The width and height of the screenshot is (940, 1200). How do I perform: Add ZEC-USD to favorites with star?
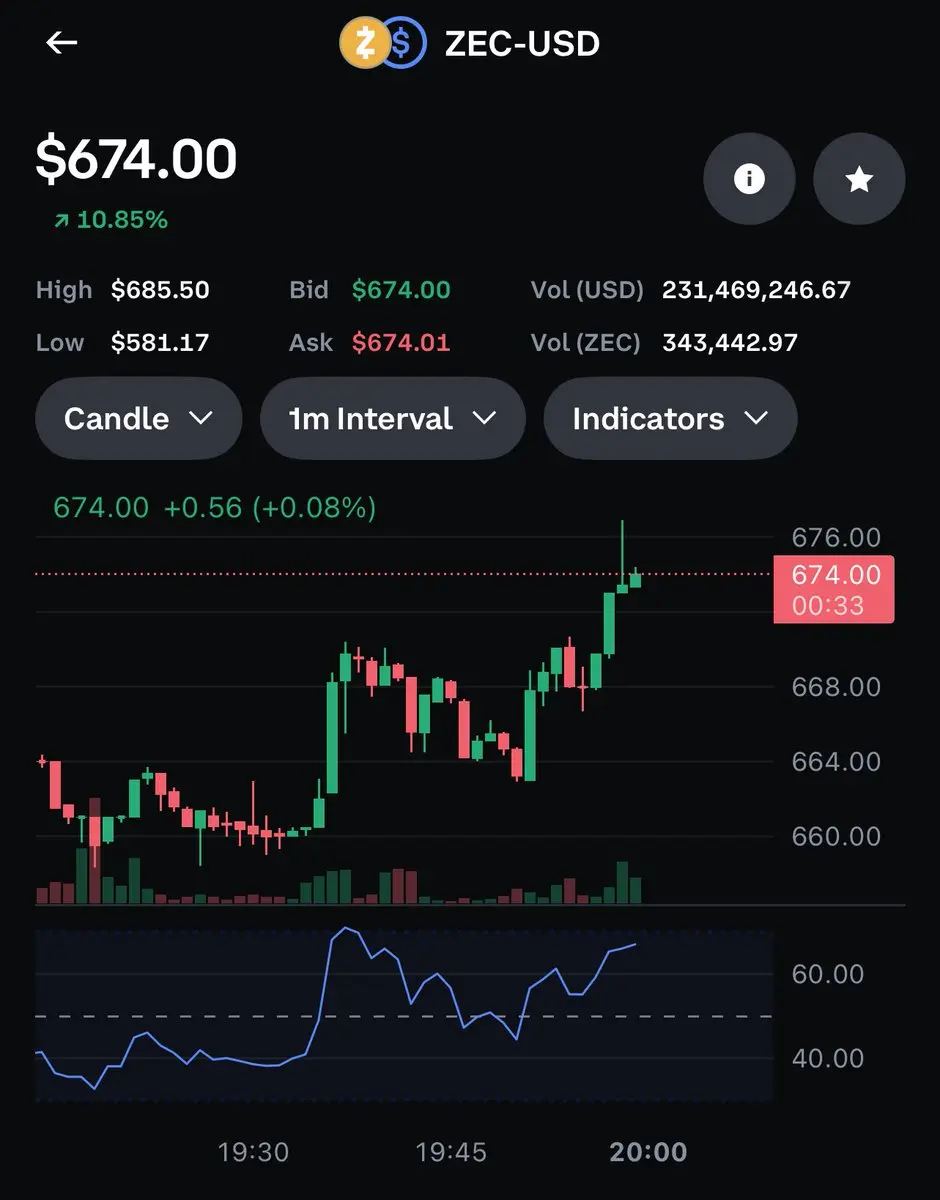pyautogui.click(x=859, y=179)
